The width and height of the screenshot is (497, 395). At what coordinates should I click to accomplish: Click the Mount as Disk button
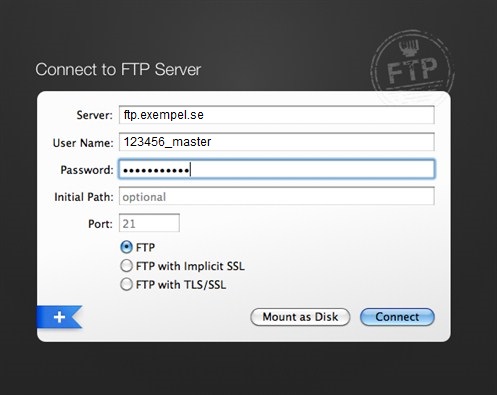click(300, 317)
